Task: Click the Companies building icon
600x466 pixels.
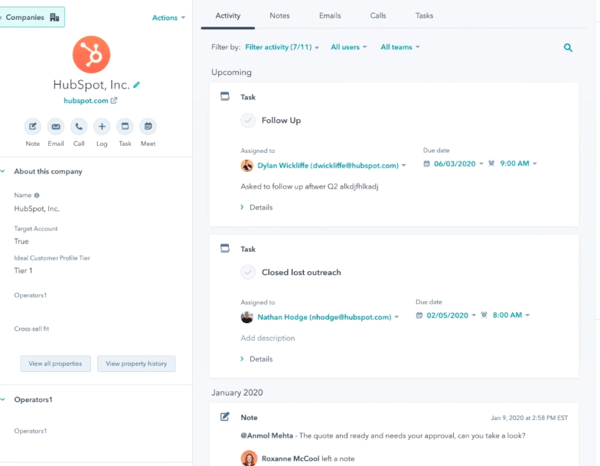Action: click(x=55, y=17)
